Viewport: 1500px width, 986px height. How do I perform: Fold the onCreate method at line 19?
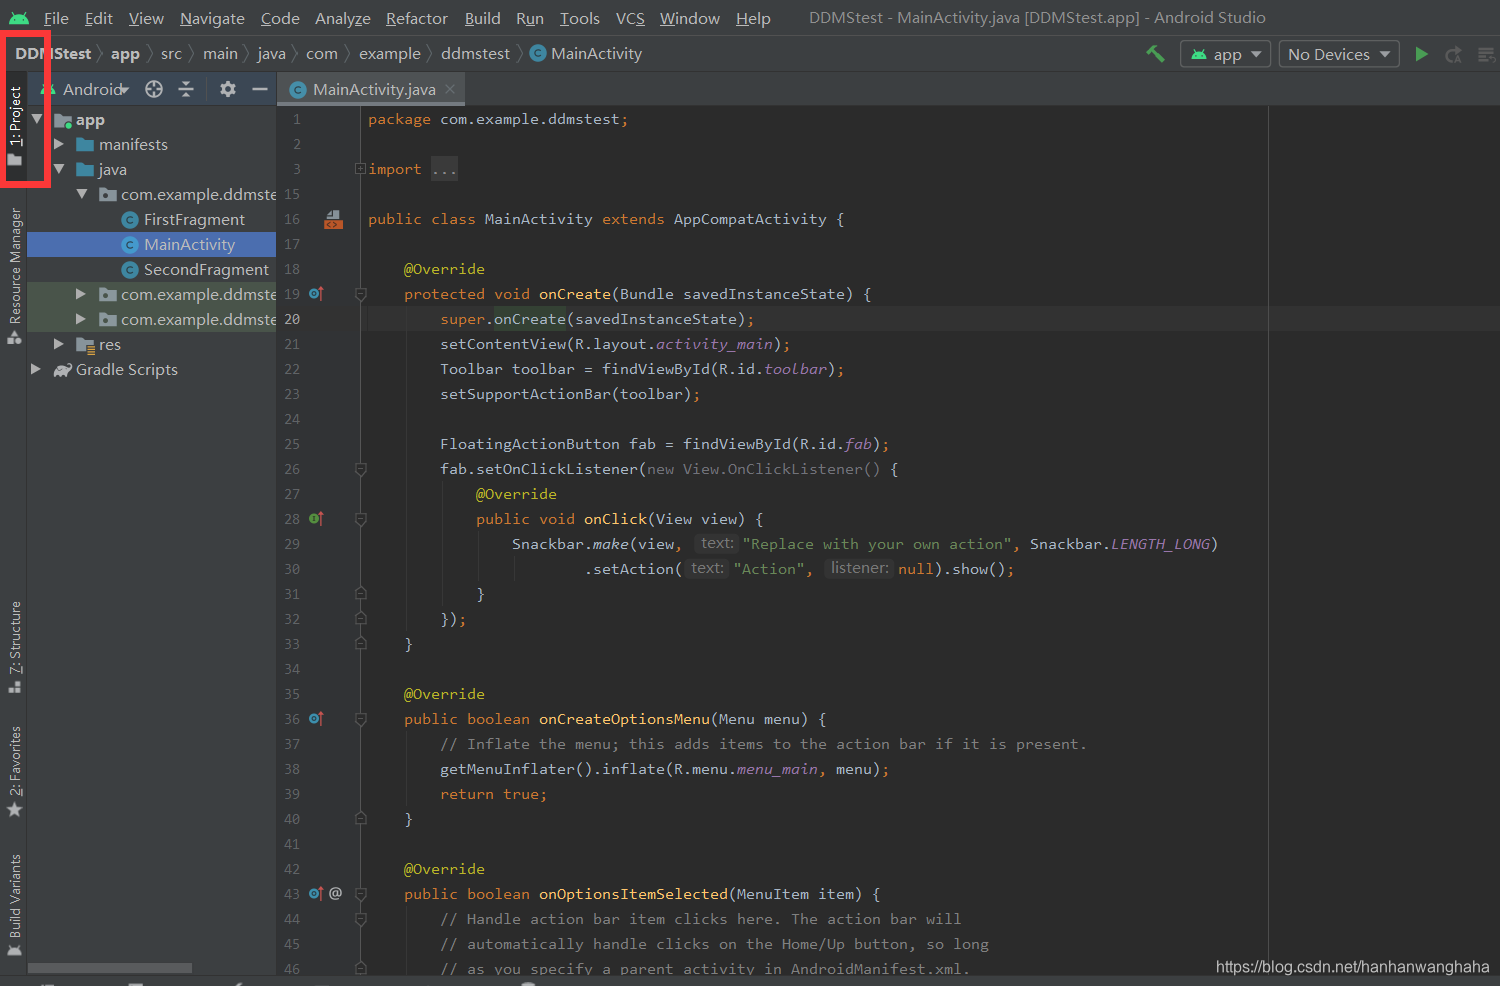[x=361, y=294]
